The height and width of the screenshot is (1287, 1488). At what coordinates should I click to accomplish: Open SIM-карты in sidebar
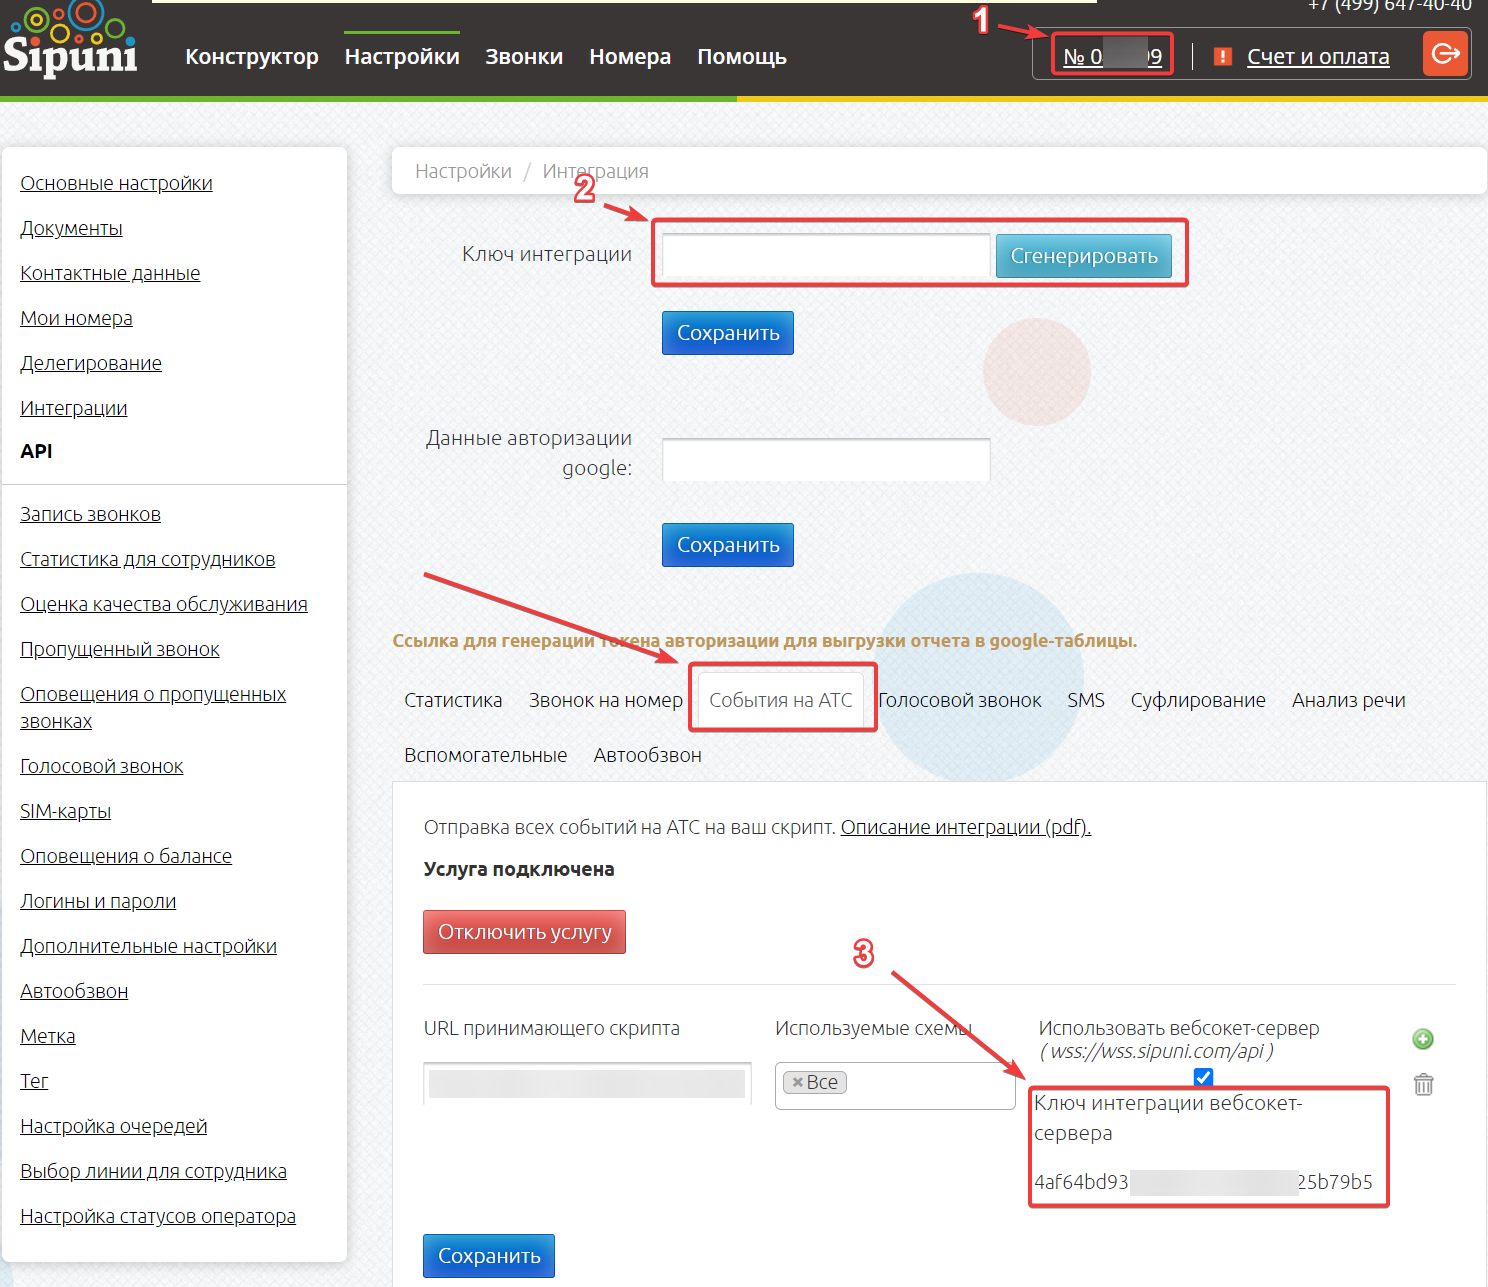click(65, 811)
